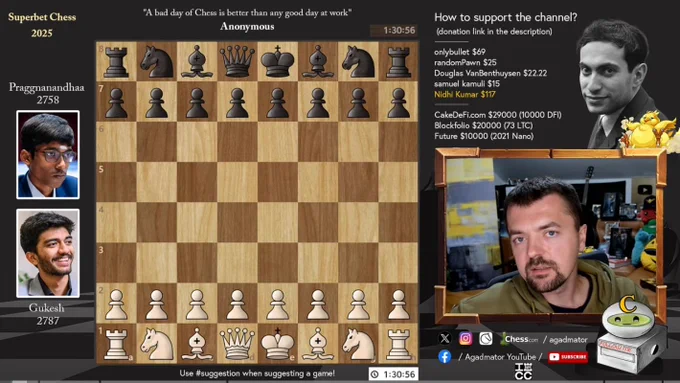Select the black pawn on a7

tap(116, 103)
